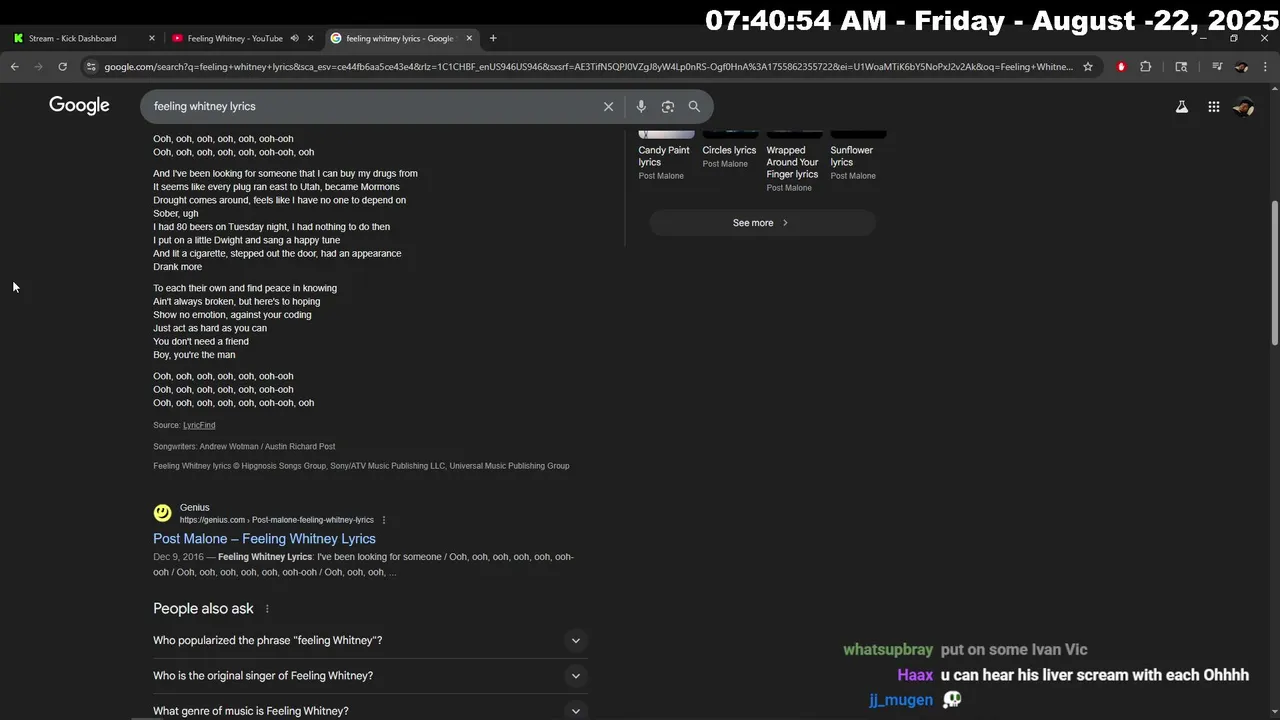1280x720 pixels.
Task: Close the Google search tab
Action: [469, 38]
